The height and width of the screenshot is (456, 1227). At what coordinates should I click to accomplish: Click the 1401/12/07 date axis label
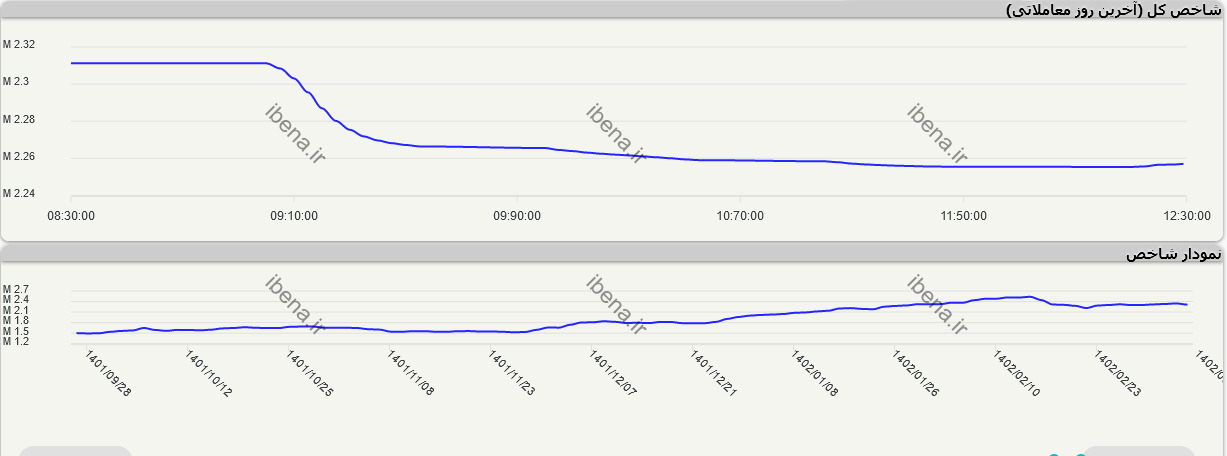point(612,373)
